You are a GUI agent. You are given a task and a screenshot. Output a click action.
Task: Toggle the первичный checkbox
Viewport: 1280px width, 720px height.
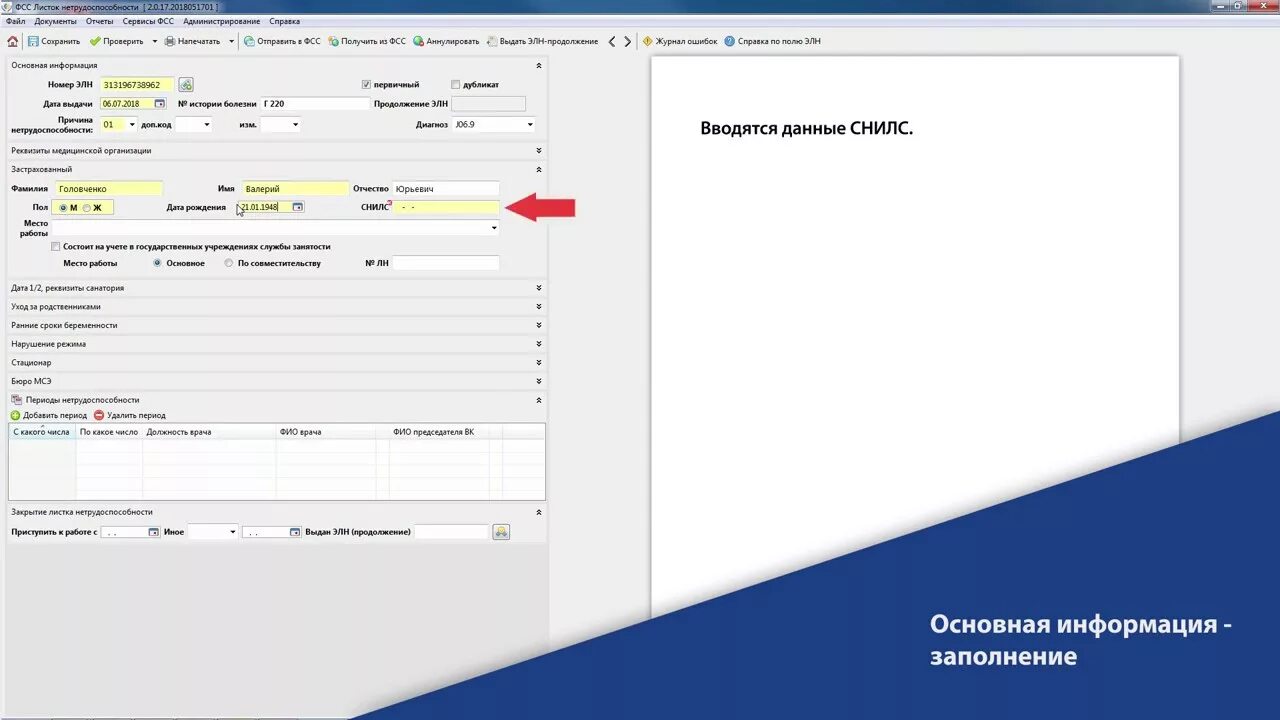[366, 85]
